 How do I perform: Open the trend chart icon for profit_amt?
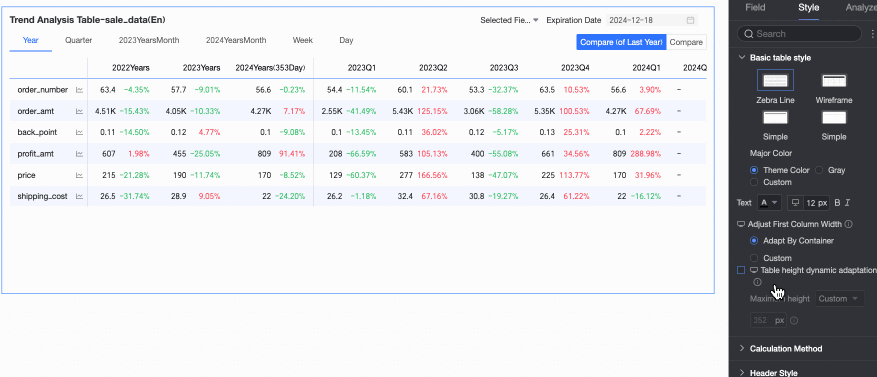tap(79, 154)
